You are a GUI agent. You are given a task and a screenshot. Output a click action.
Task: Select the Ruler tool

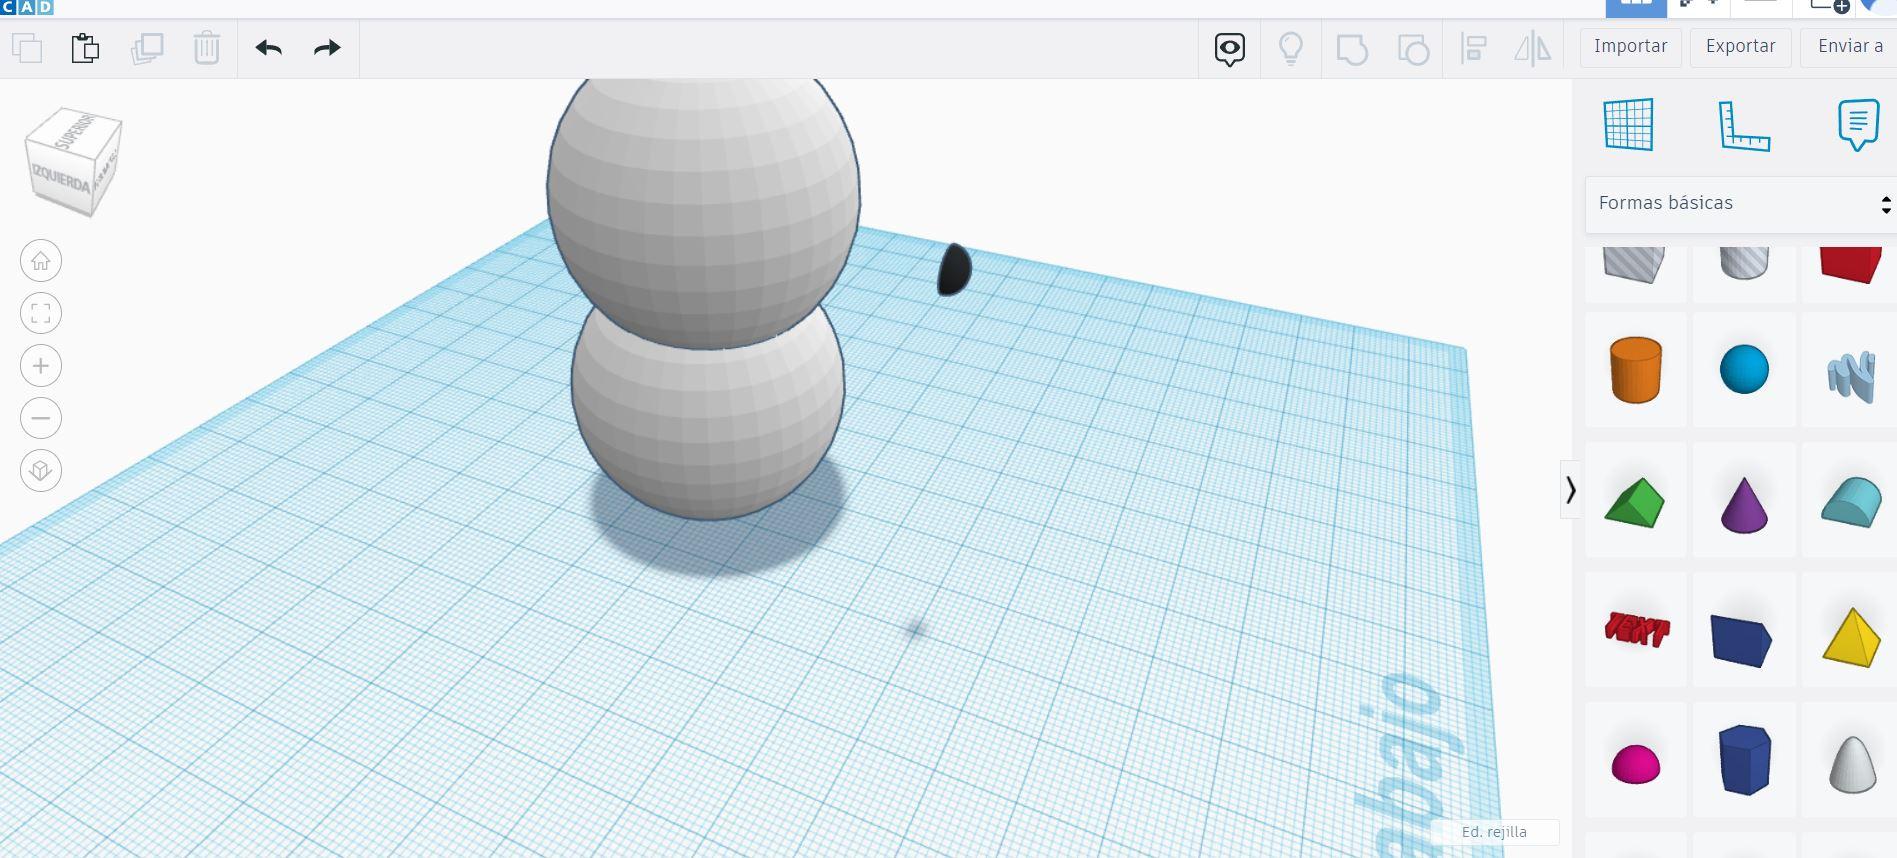click(1744, 126)
